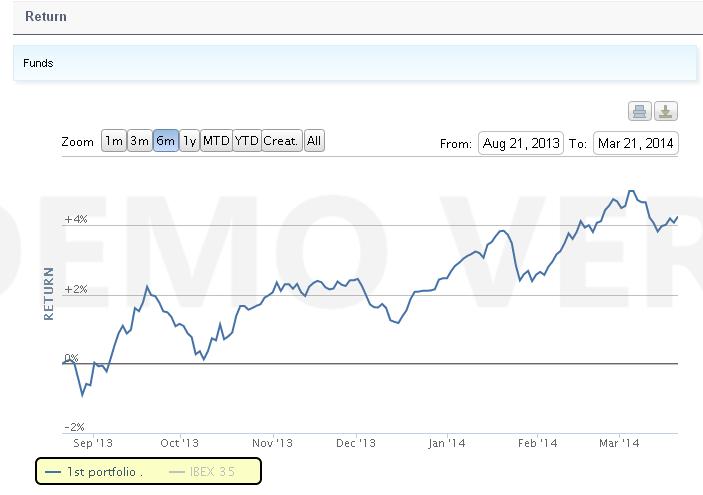Show All data range
This screenshot has width=703, height=495.
314,141
